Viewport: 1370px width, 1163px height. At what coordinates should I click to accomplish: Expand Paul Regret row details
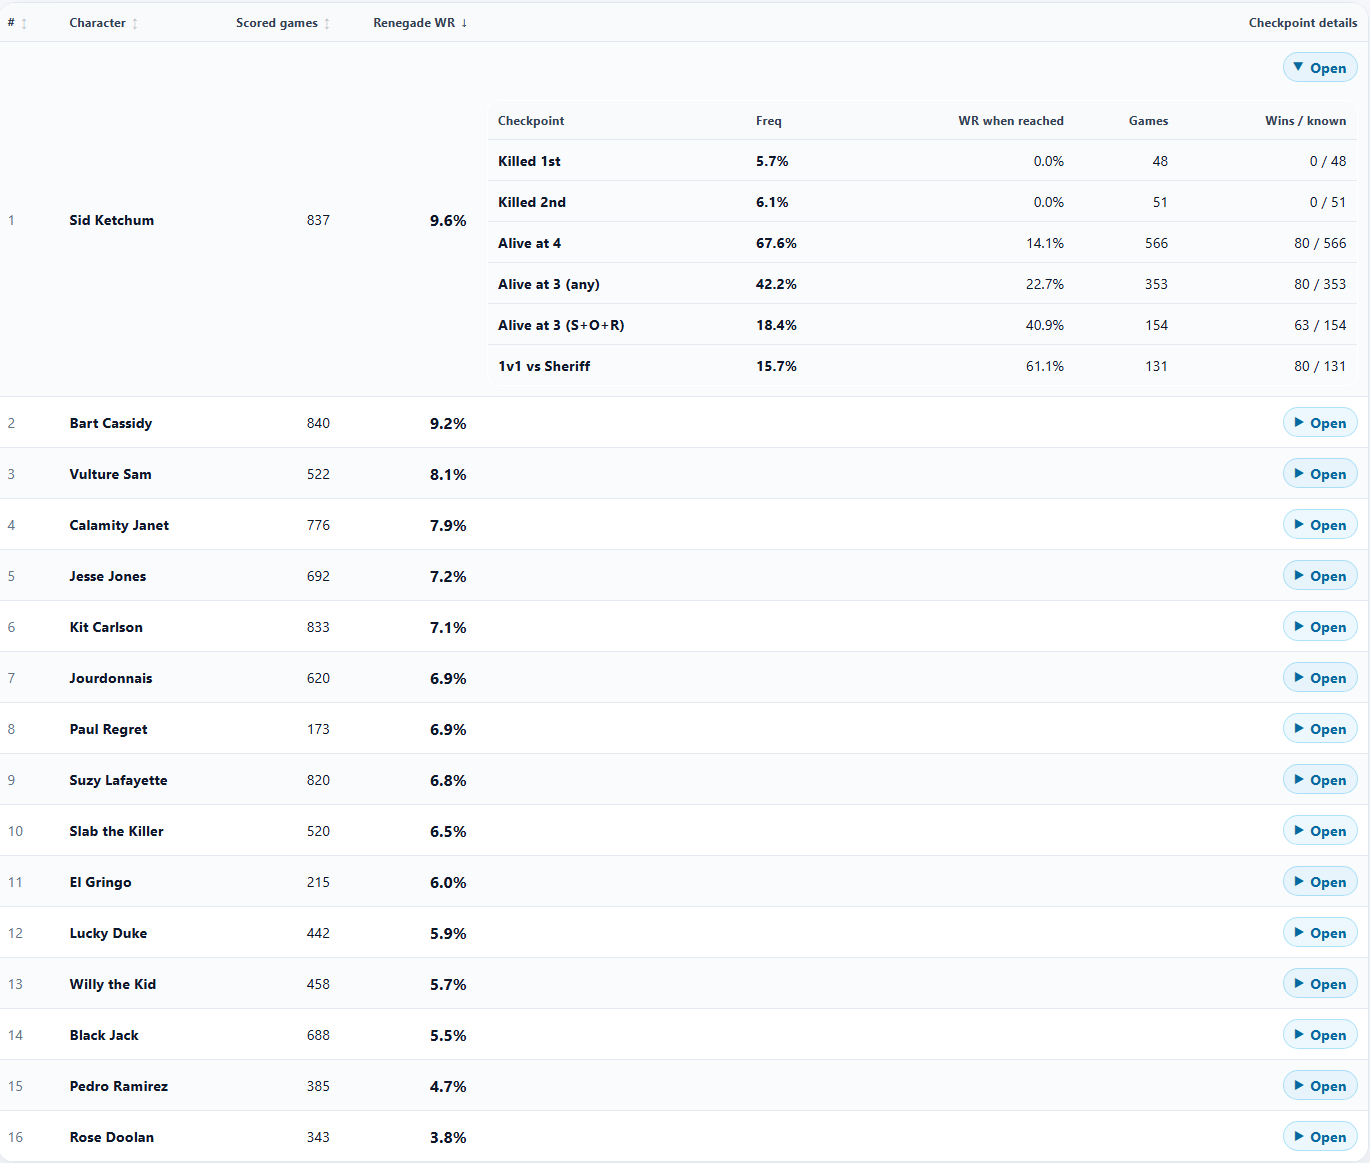pyautogui.click(x=1320, y=729)
